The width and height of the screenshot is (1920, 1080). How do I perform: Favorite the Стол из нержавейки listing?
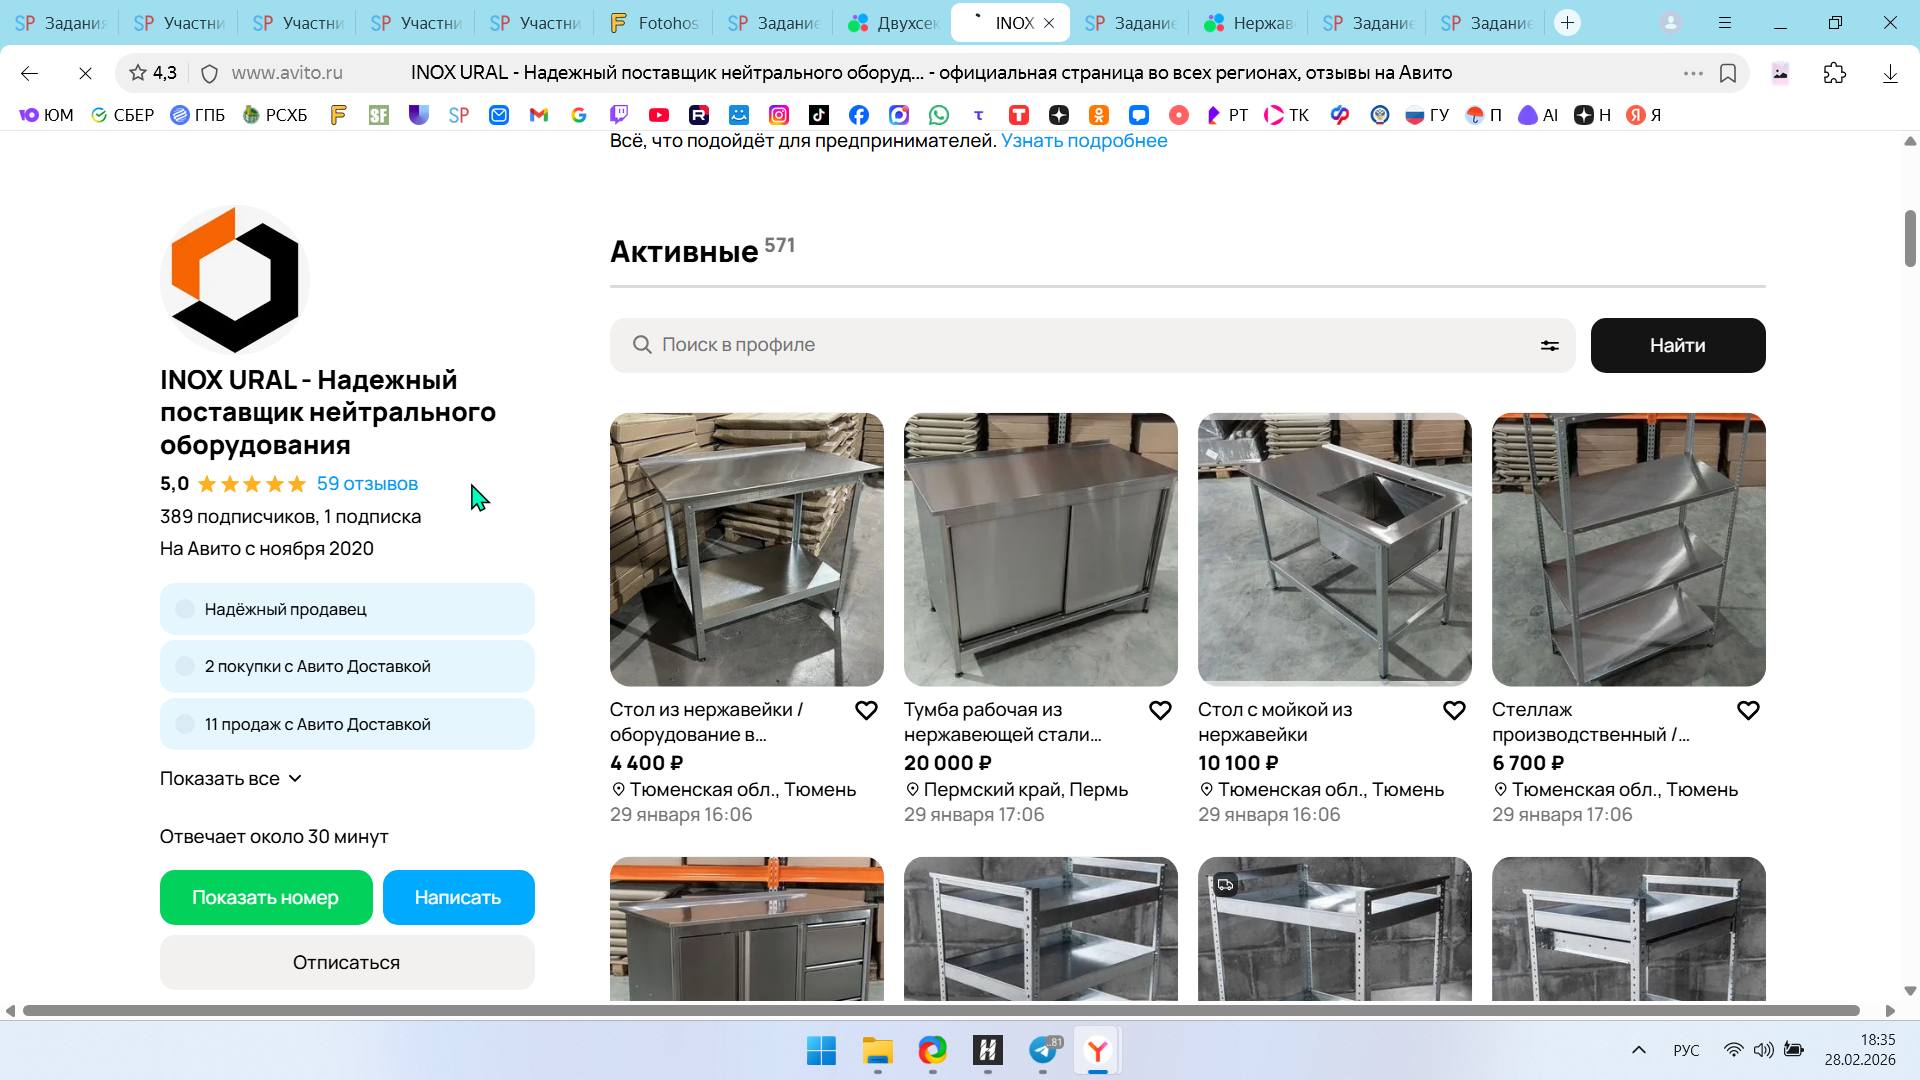click(x=866, y=710)
